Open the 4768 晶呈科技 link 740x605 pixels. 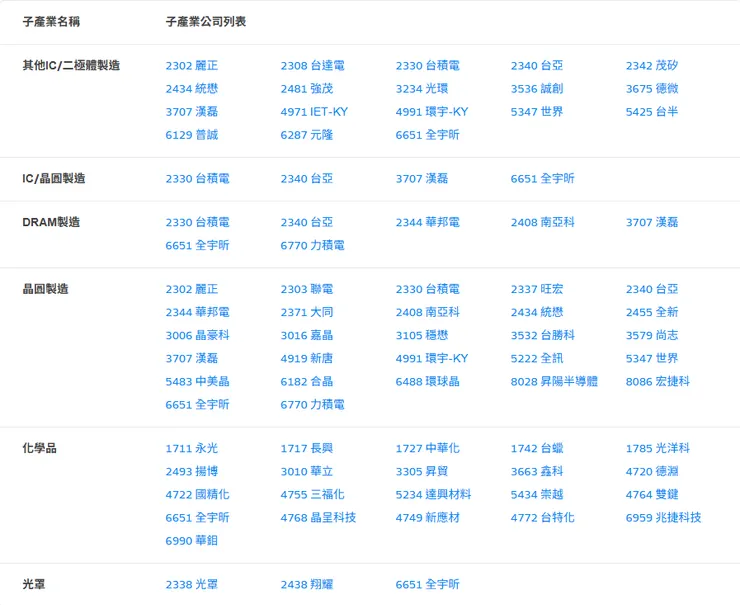(x=318, y=518)
